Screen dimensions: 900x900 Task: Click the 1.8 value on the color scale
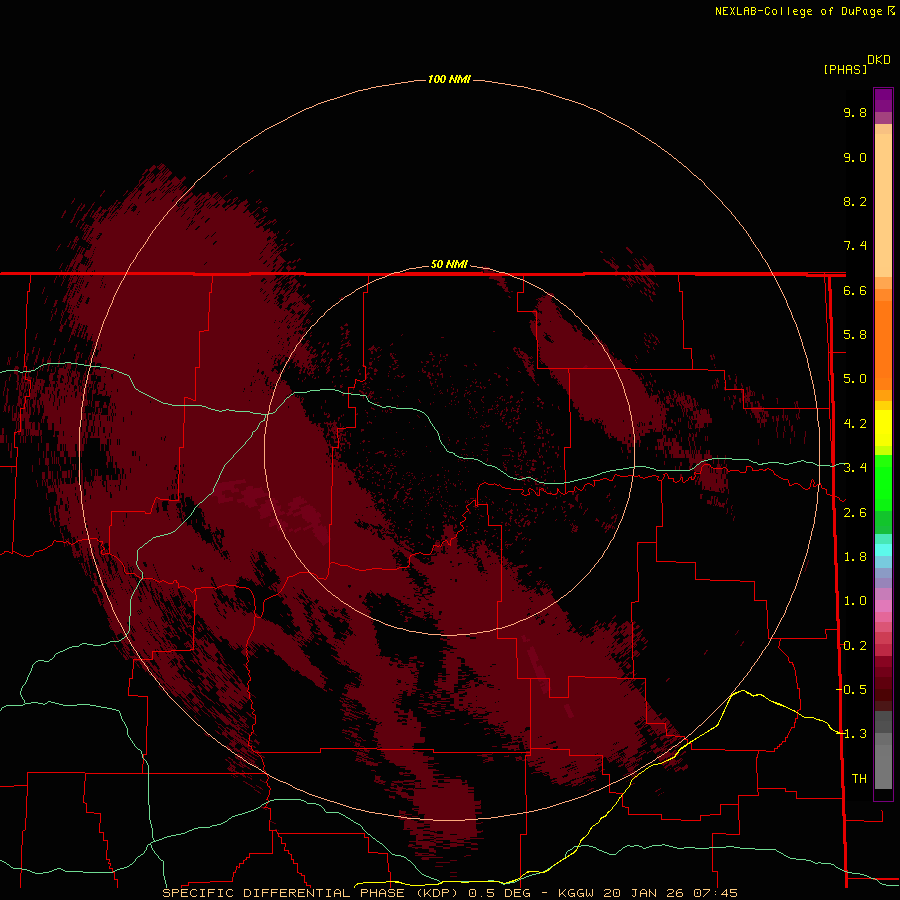855,557
